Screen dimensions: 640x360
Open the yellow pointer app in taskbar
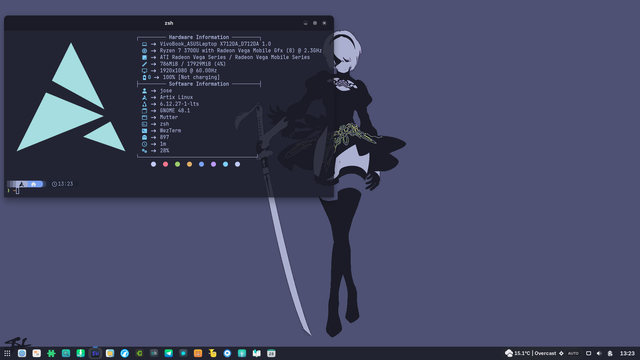213,353
